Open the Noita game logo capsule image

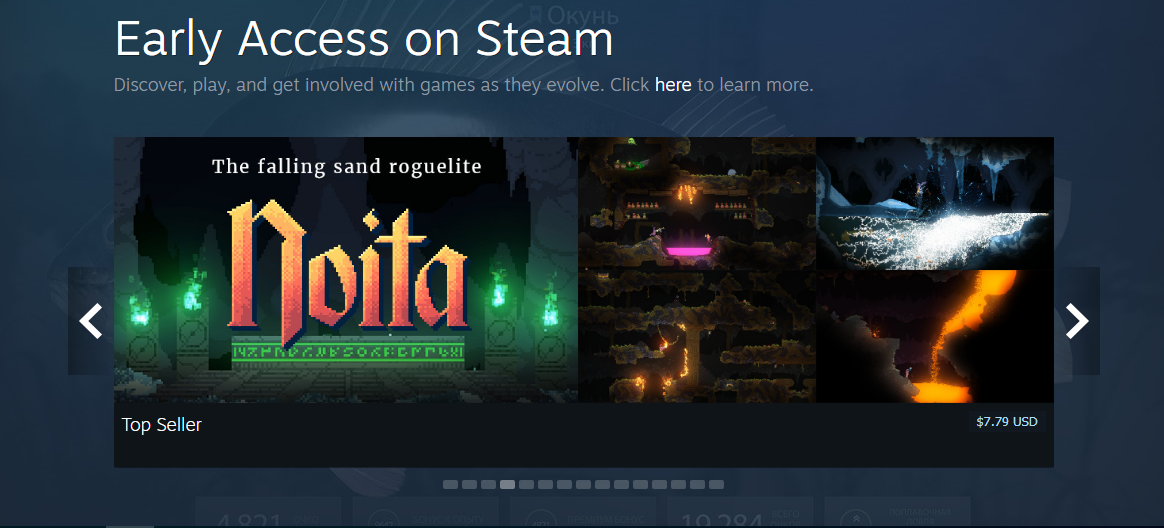tap(346, 270)
